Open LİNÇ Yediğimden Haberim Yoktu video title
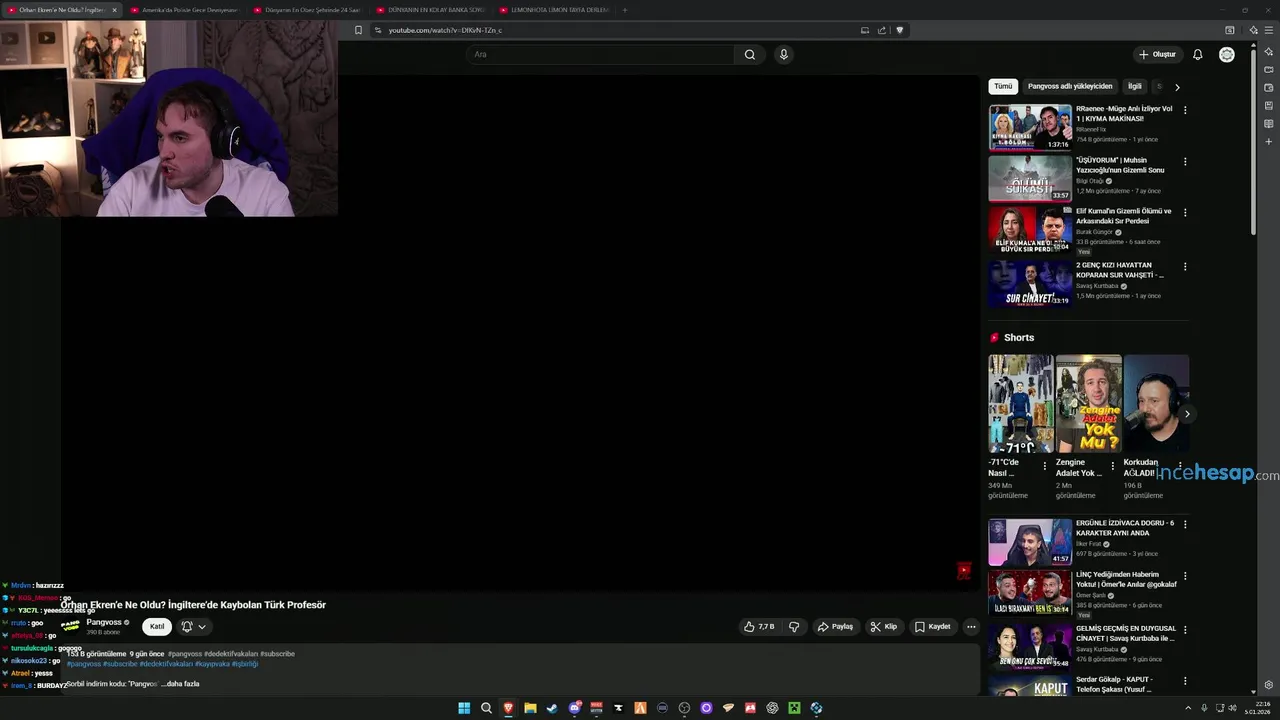 pos(1126,579)
